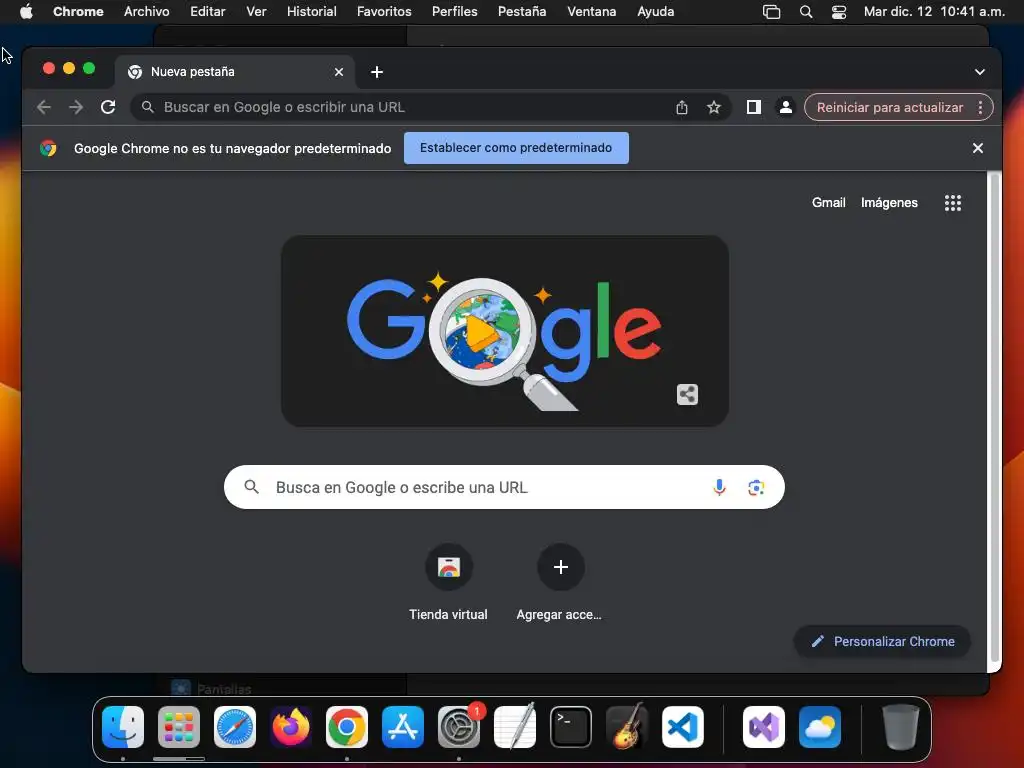Click the back navigation arrow
This screenshot has height=768, width=1024.
pos(44,107)
